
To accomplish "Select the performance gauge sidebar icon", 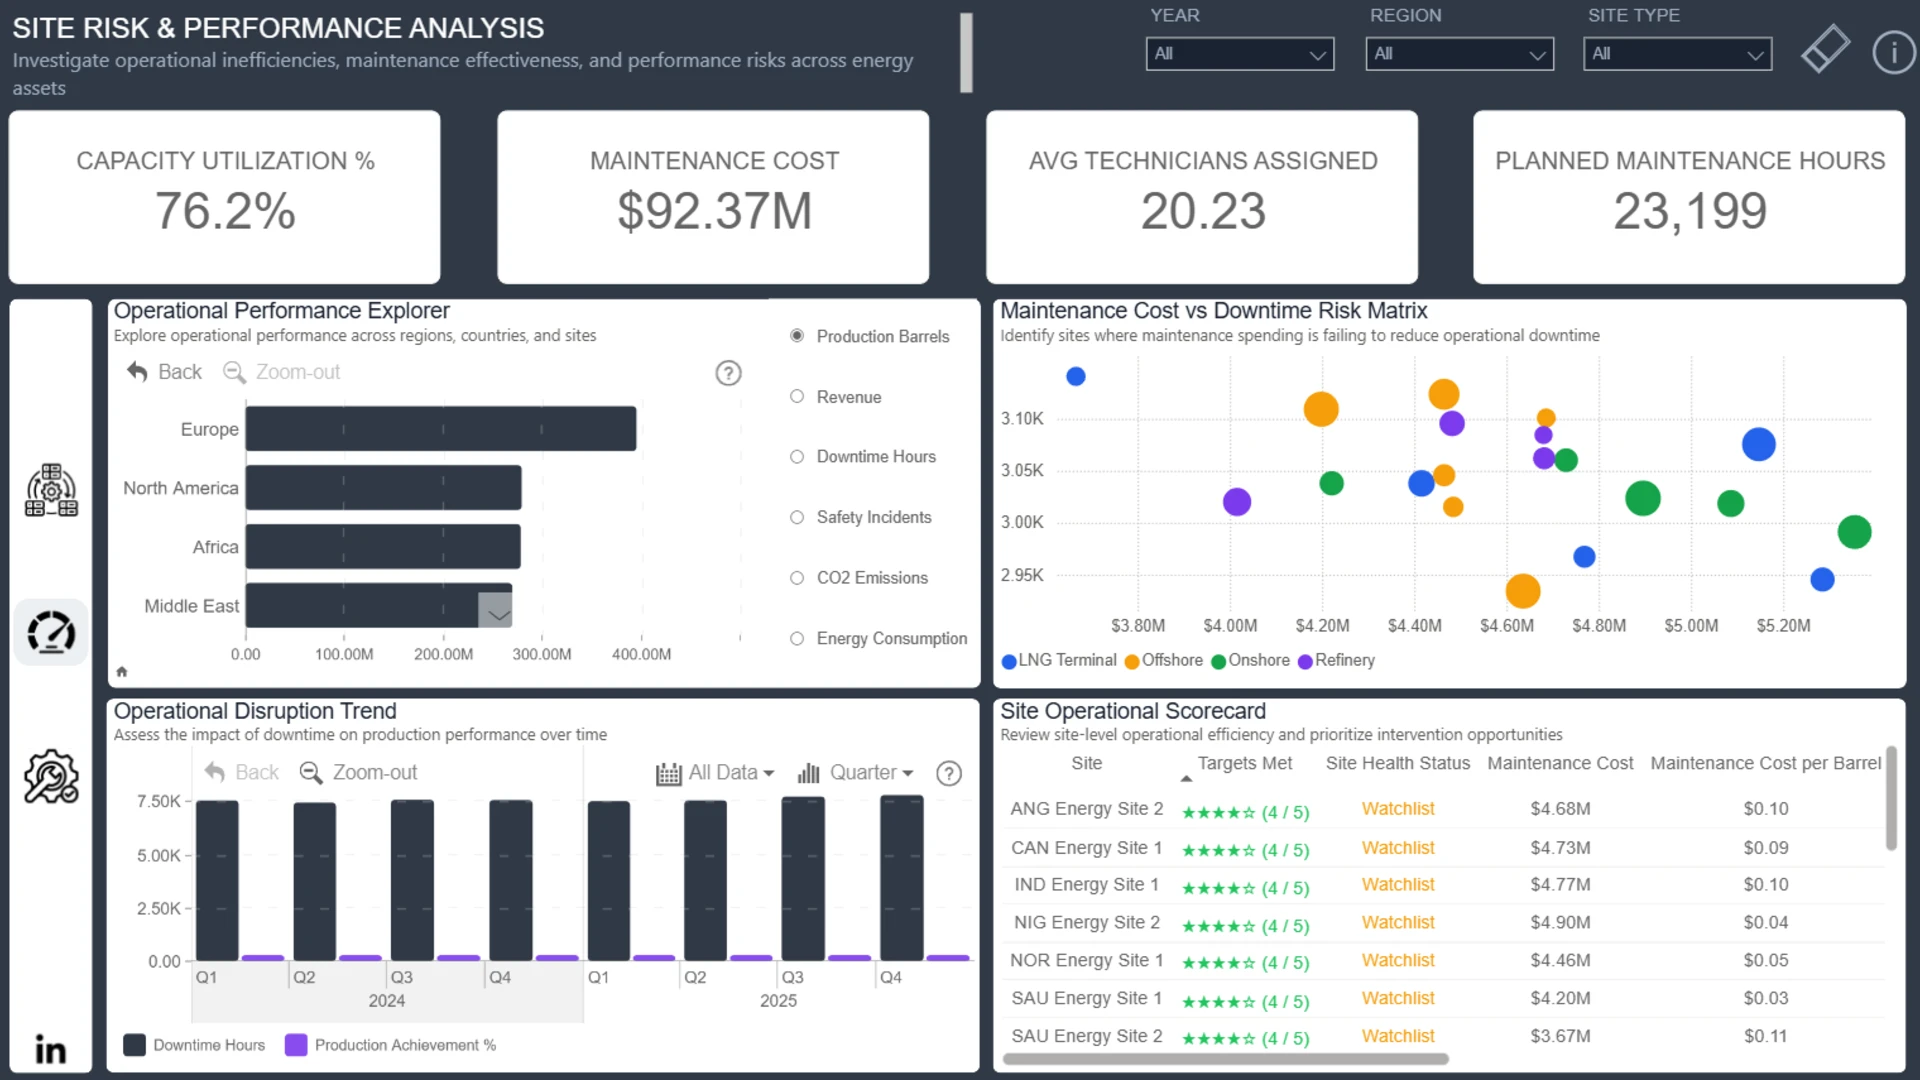I will [51, 632].
